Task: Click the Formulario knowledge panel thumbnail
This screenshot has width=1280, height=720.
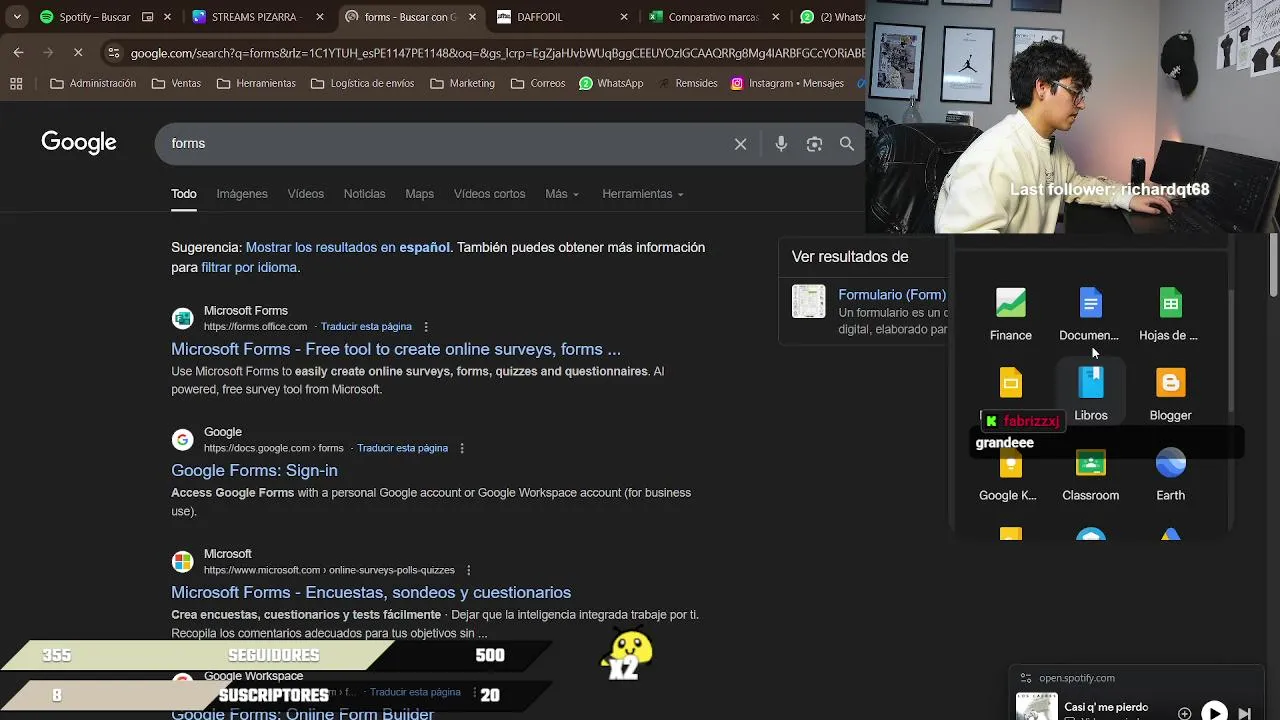Action: [x=809, y=301]
